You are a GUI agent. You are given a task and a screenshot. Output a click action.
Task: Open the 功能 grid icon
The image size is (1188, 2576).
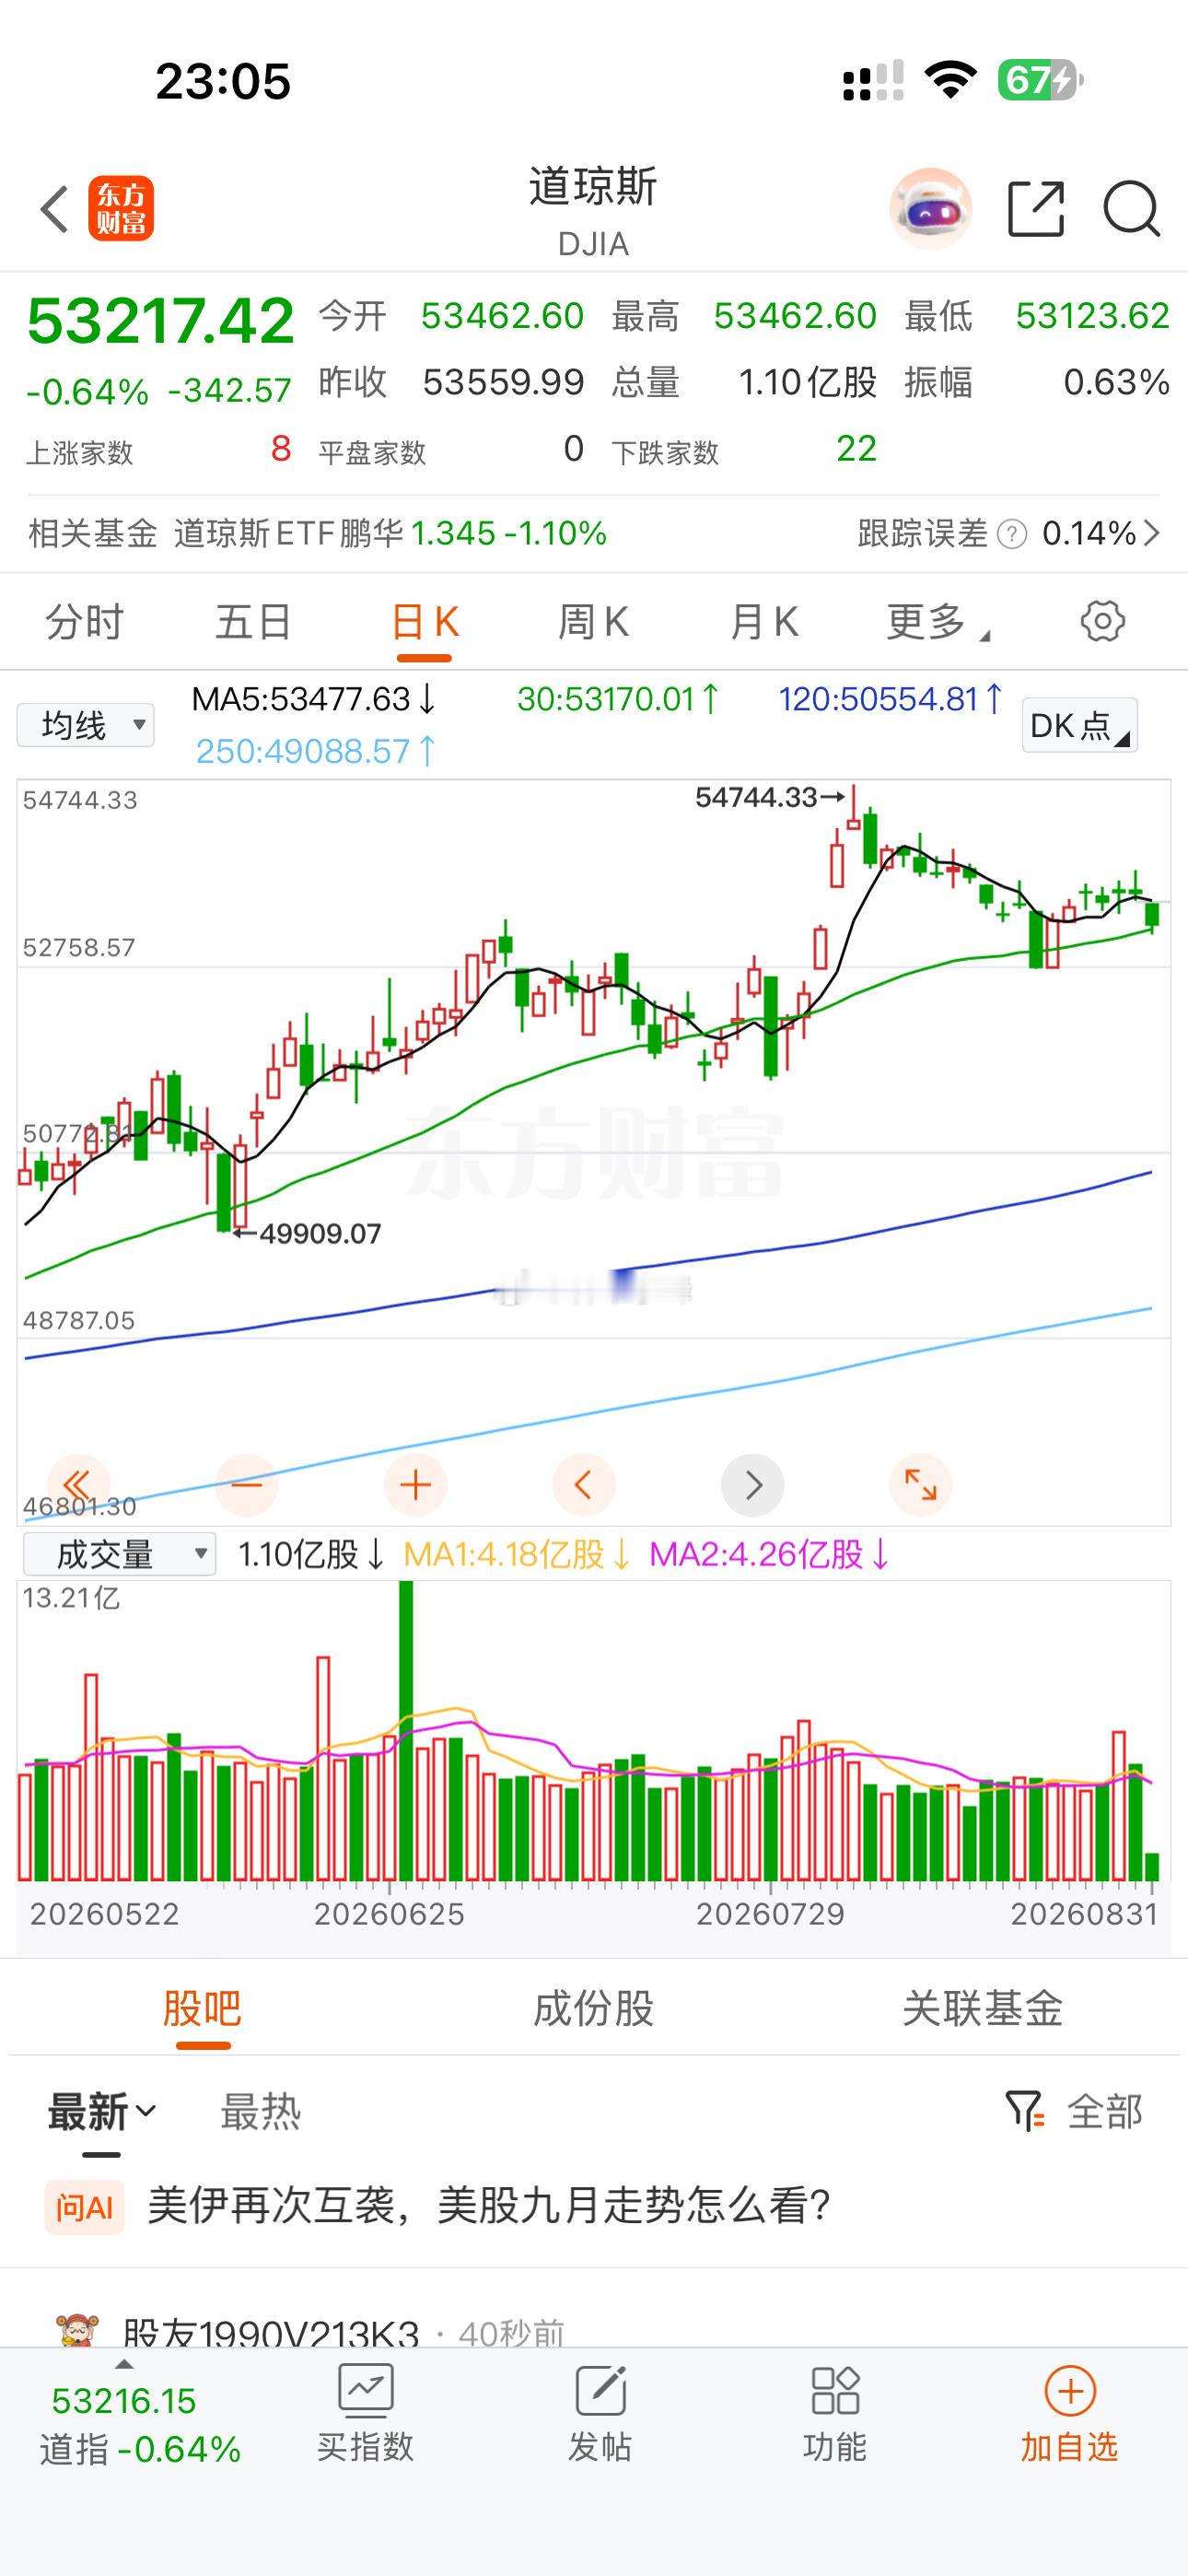pyautogui.click(x=835, y=2390)
